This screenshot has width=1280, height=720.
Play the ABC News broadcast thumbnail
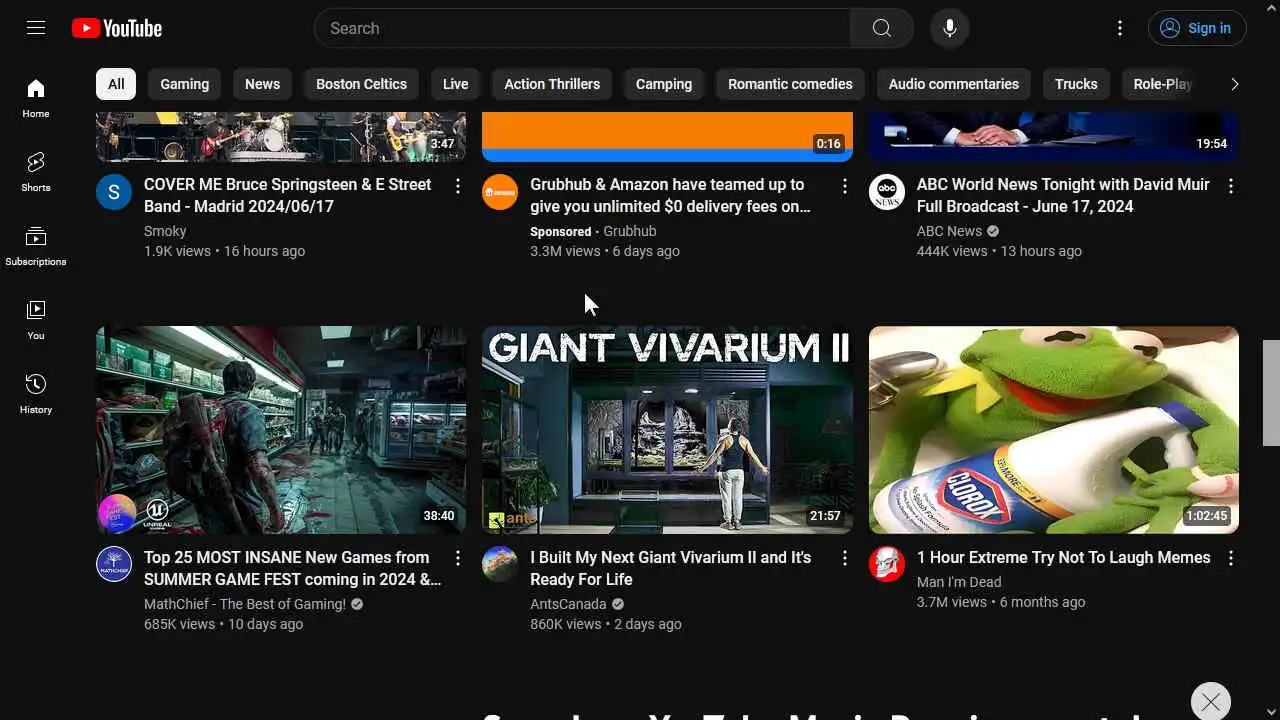pyautogui.click(x=1054, y=137)
